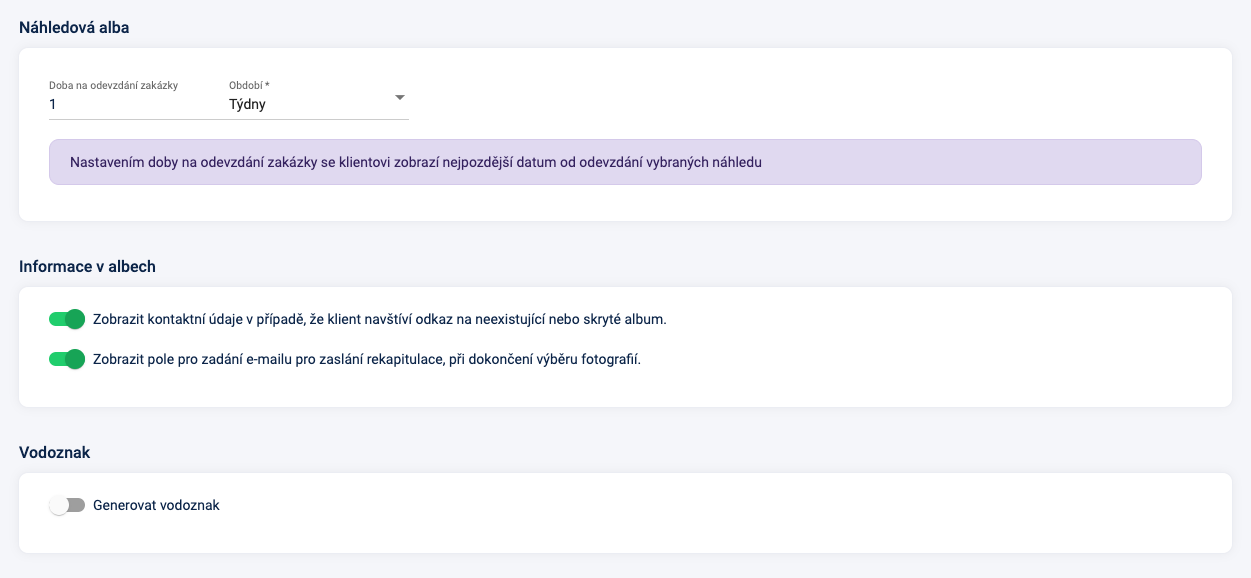Click the Doba na odevzdání zakázky field label
This screenshot has height=578, width=1251.
point(113,85)
